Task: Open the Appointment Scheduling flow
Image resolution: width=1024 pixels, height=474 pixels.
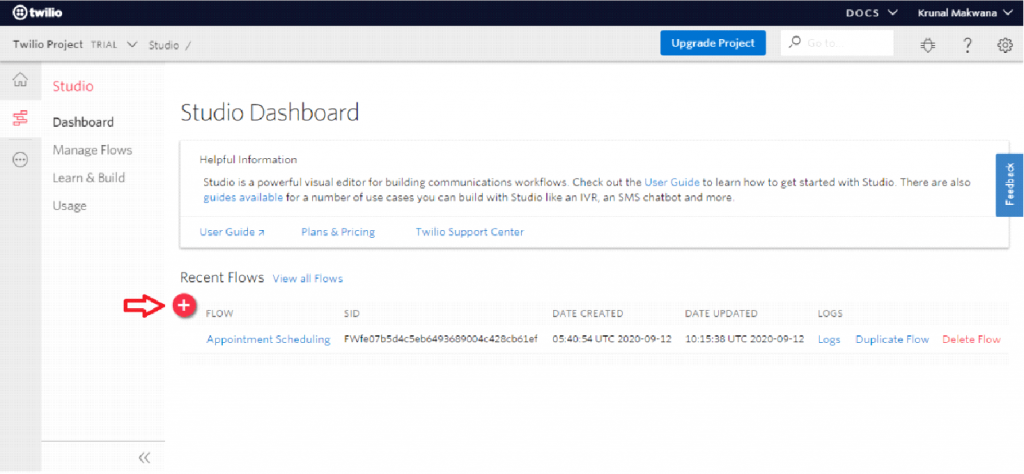Action: point(268,340)
